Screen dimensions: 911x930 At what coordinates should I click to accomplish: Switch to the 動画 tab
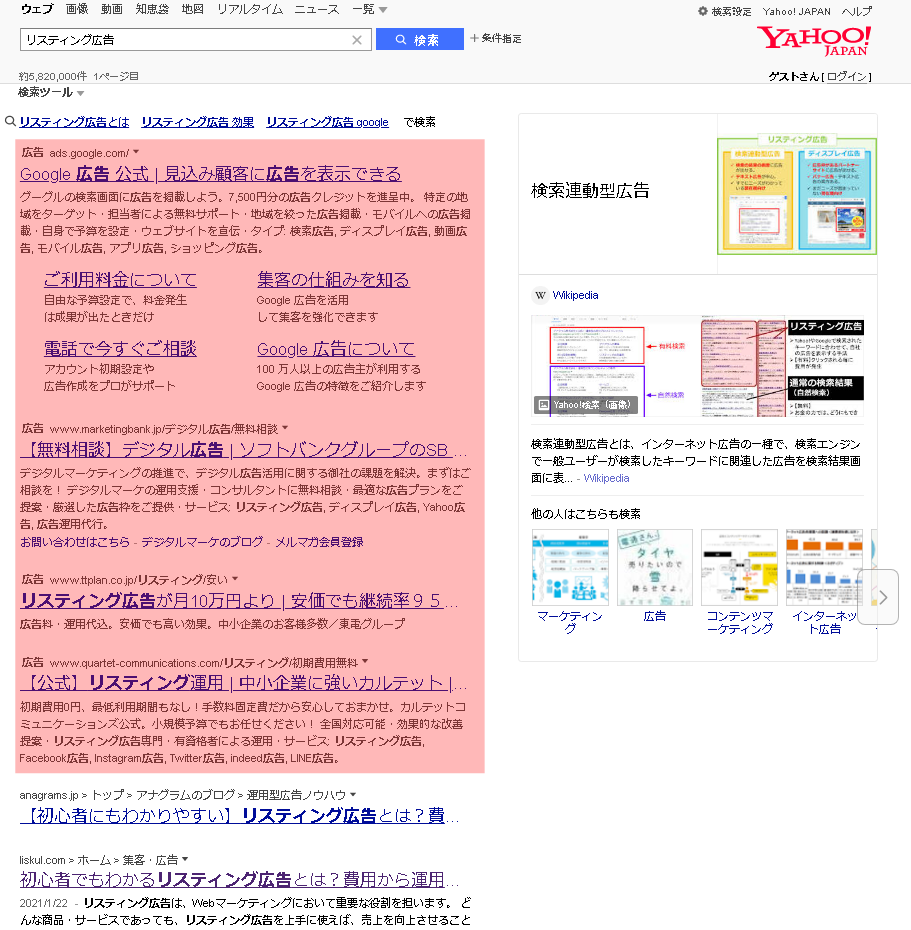[x=112, y=9]
